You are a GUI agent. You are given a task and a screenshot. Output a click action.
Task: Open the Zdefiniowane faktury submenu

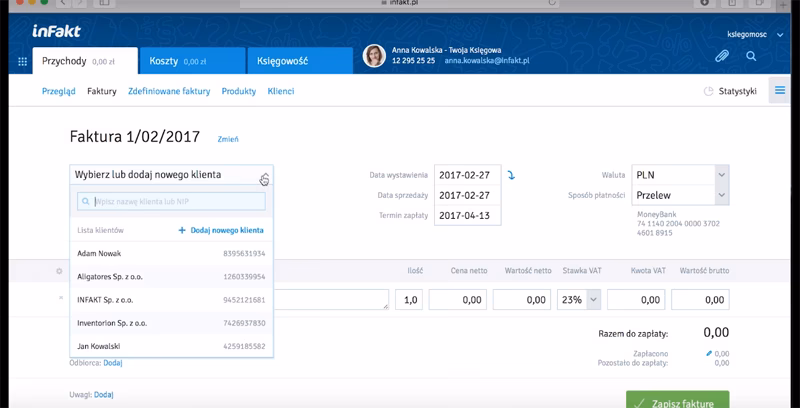coord(169,91)
